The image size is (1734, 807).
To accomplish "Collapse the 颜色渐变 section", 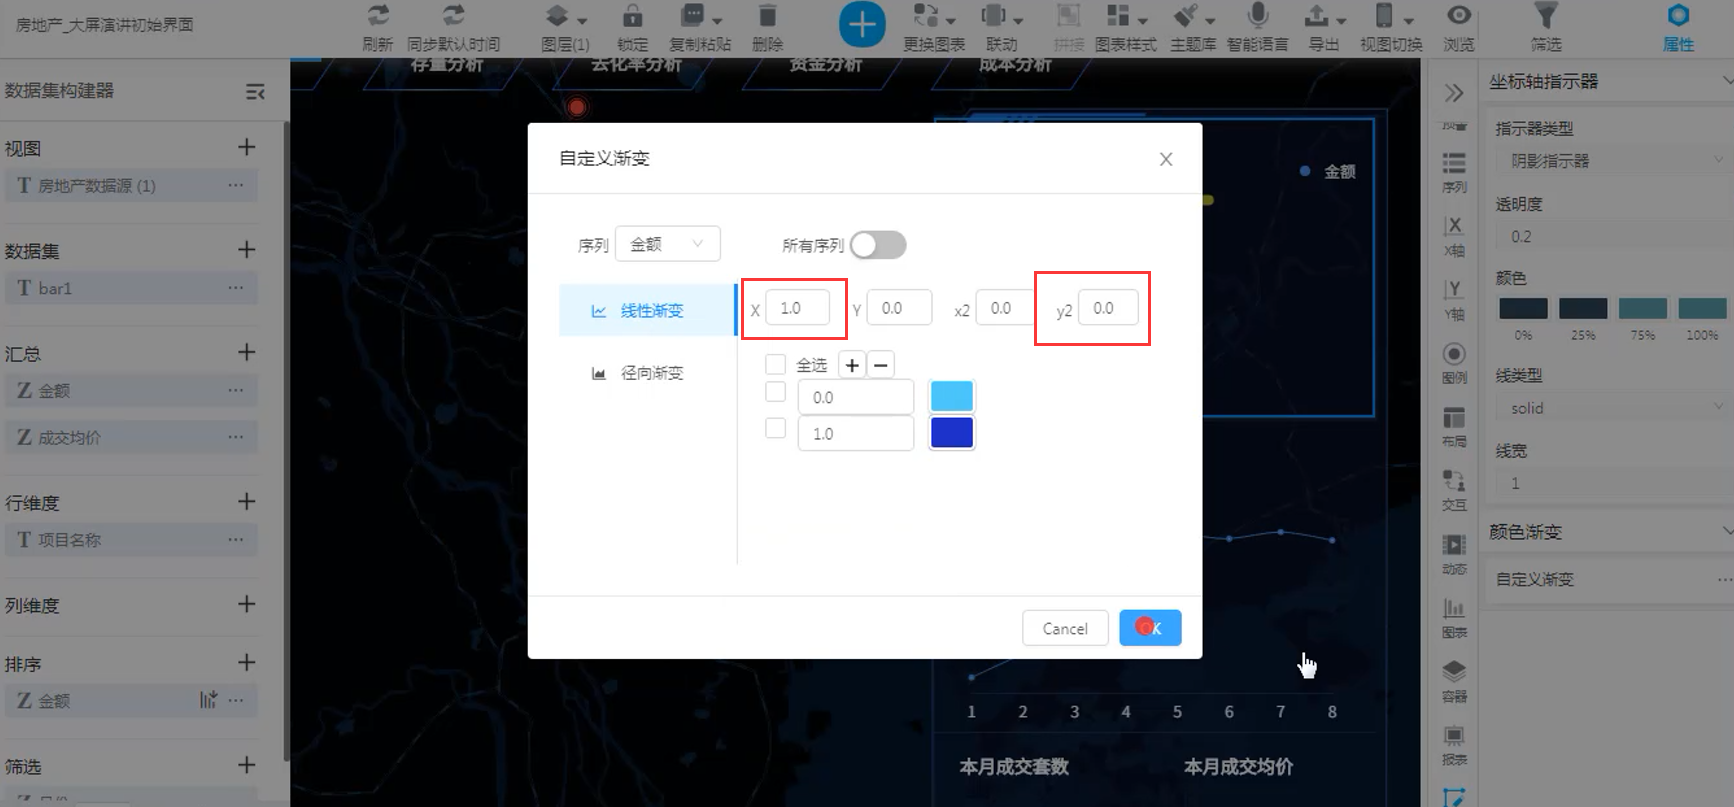I will click(1727, 532).
